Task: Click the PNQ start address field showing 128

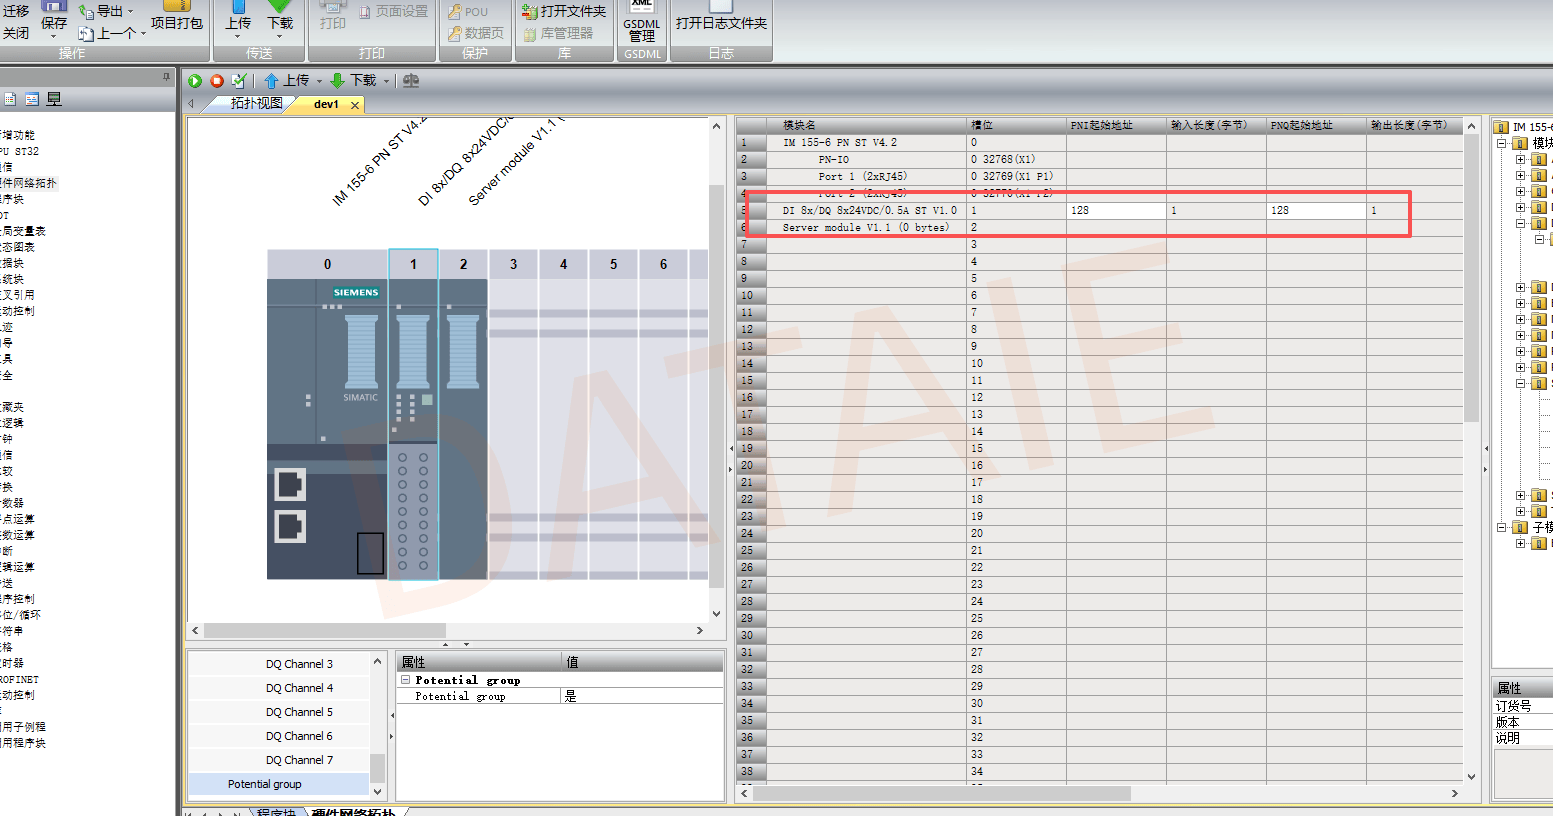Action: (1316, 210)
